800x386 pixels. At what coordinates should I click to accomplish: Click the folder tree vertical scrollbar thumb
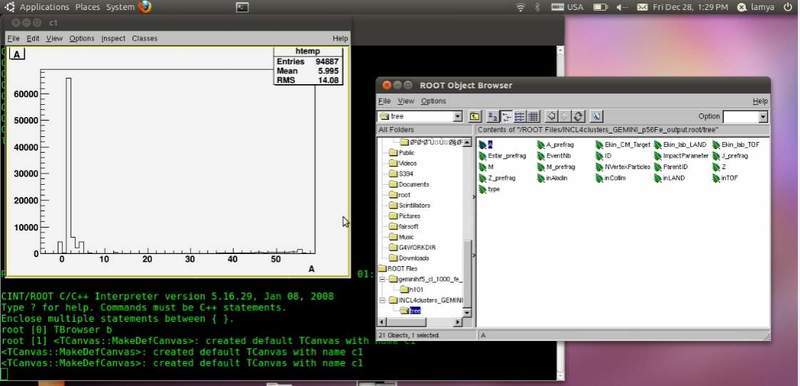pos(467,273)
